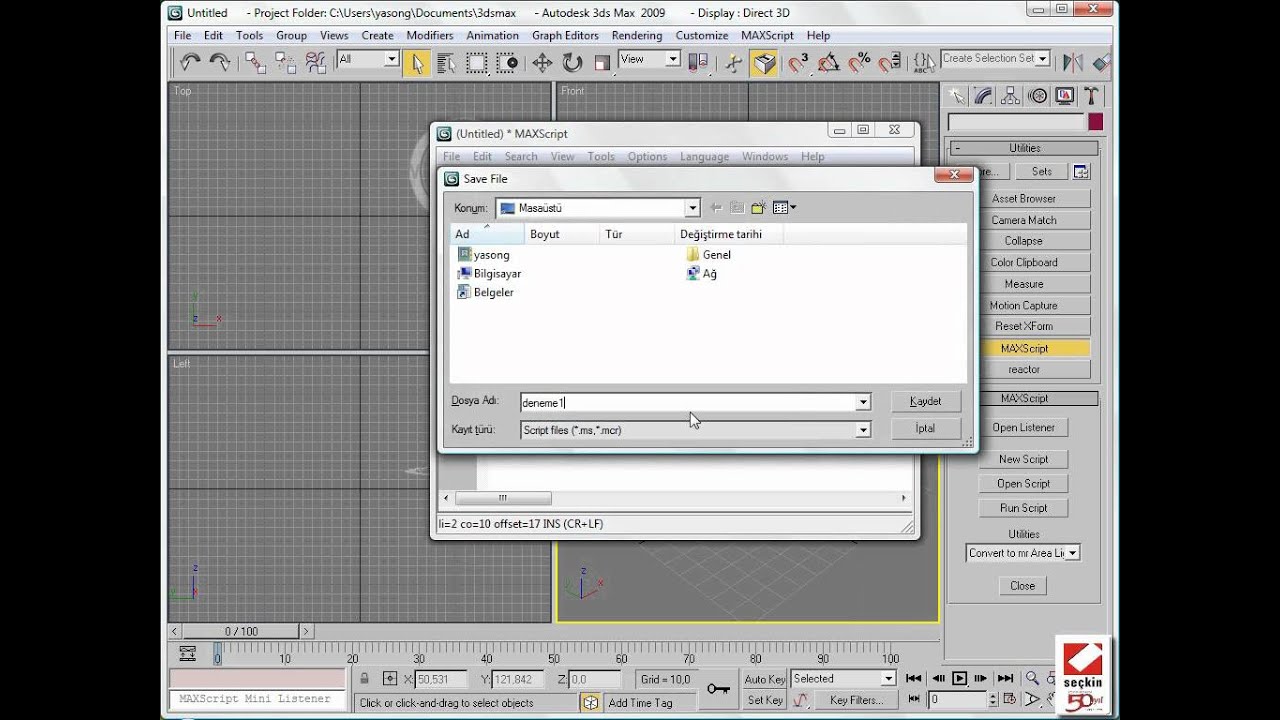Click Bind to Space Warp tool
The width and height of the screenshot is (1280, 720).
pos(316,63)
